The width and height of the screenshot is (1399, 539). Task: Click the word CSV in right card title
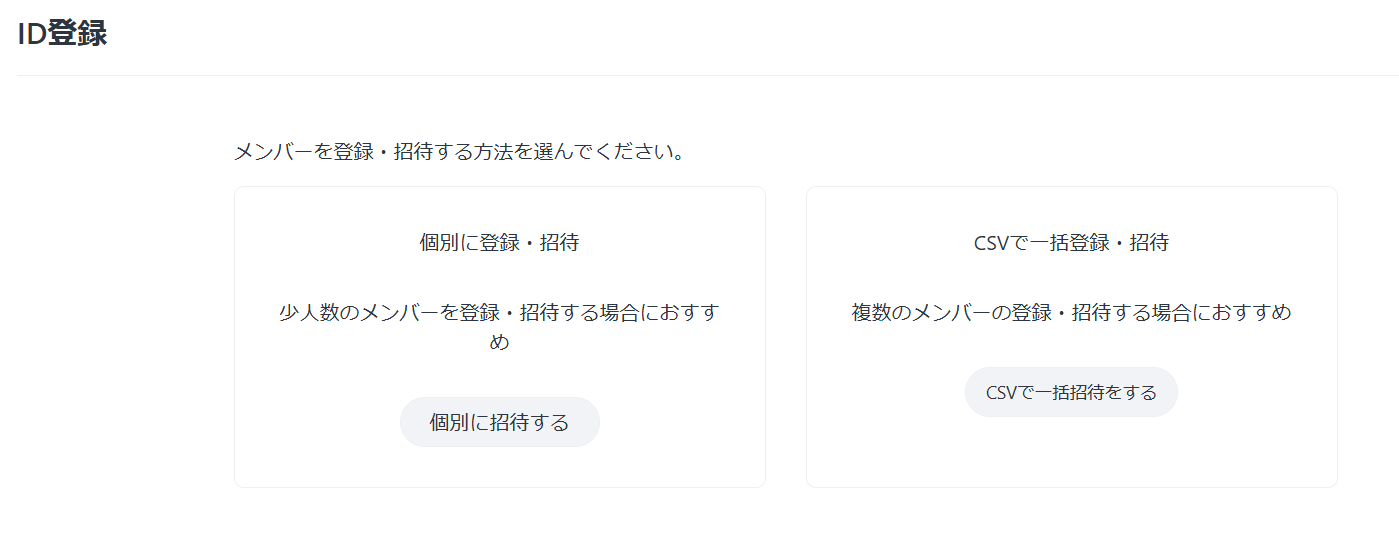coord(993,243)
